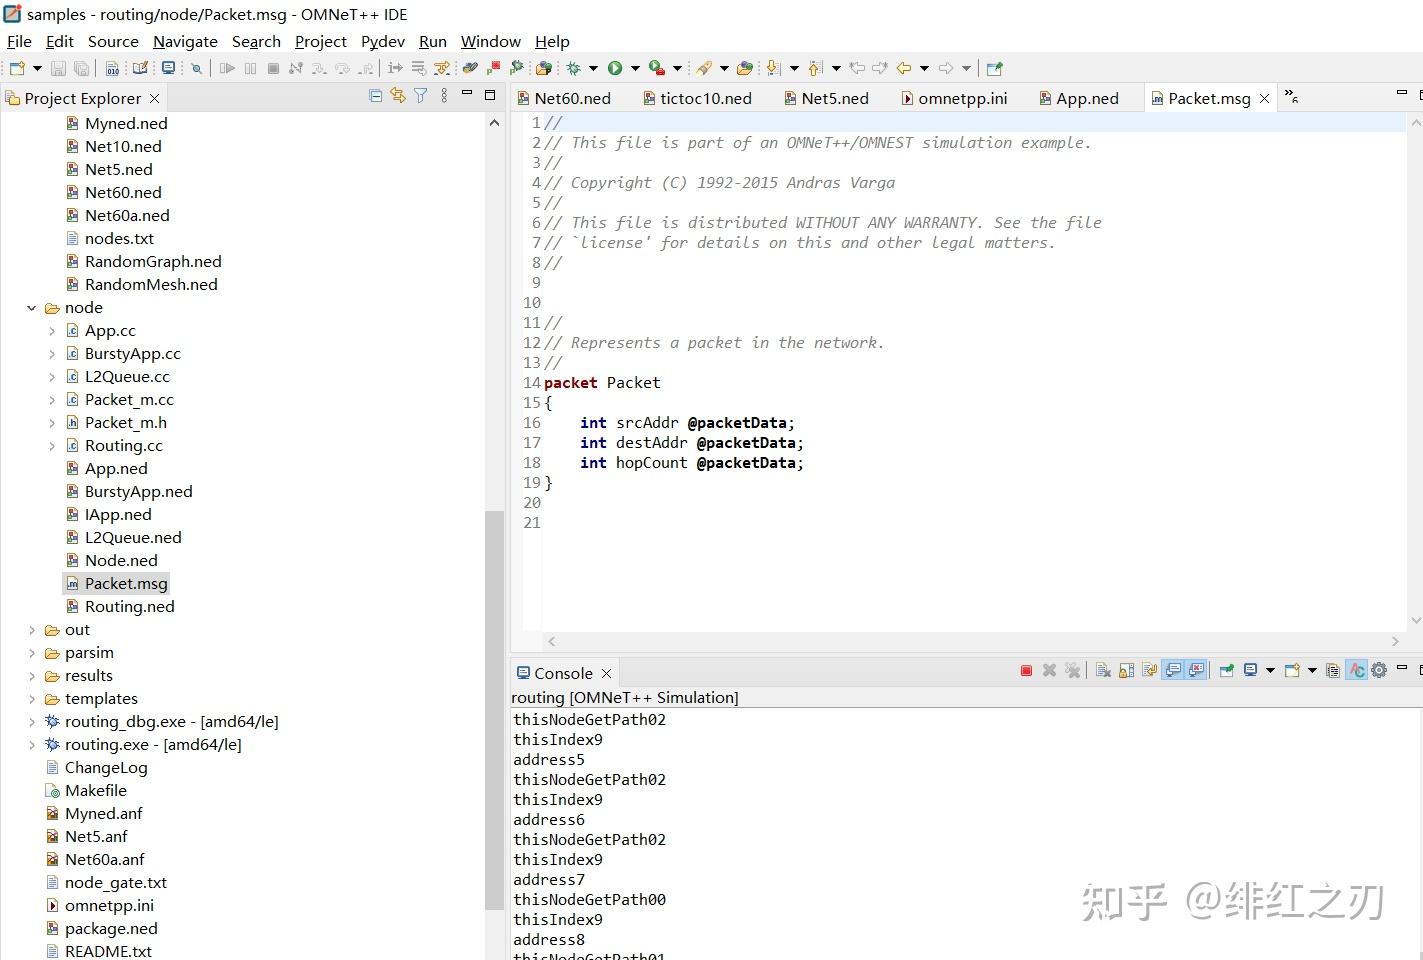Image resolution: width=1423 pixels, height=960 pixels.
Task: Open the File menu
Action: pos(19,41)
